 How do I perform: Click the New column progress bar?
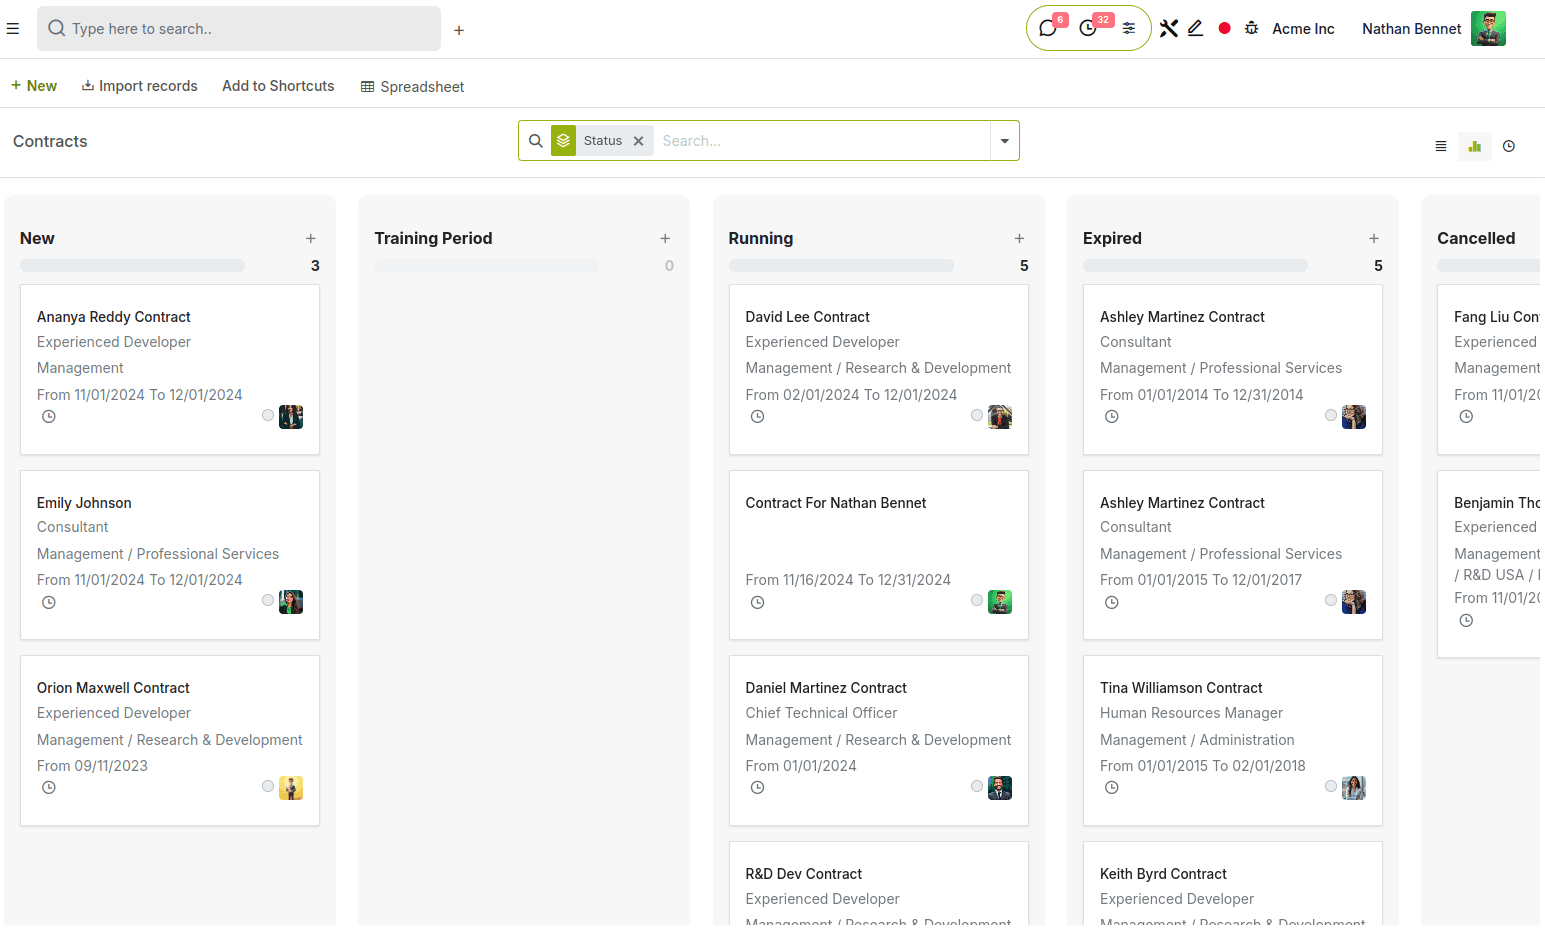133,266
